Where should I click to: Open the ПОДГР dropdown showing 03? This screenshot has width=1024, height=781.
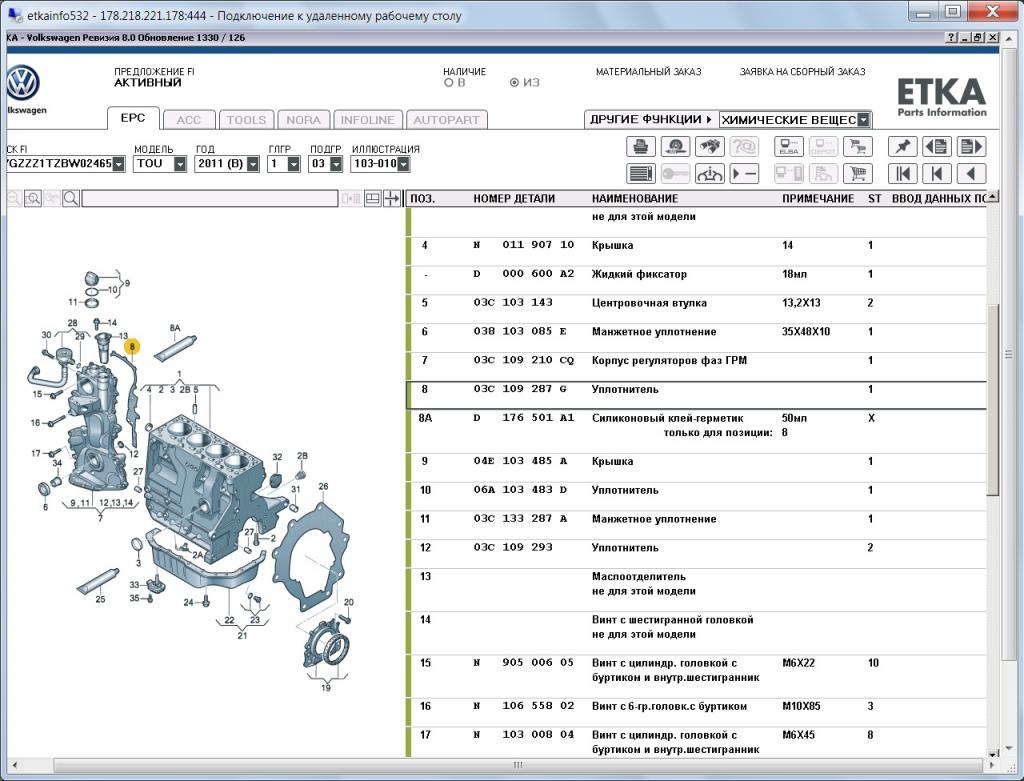click(x=336, y=164)
